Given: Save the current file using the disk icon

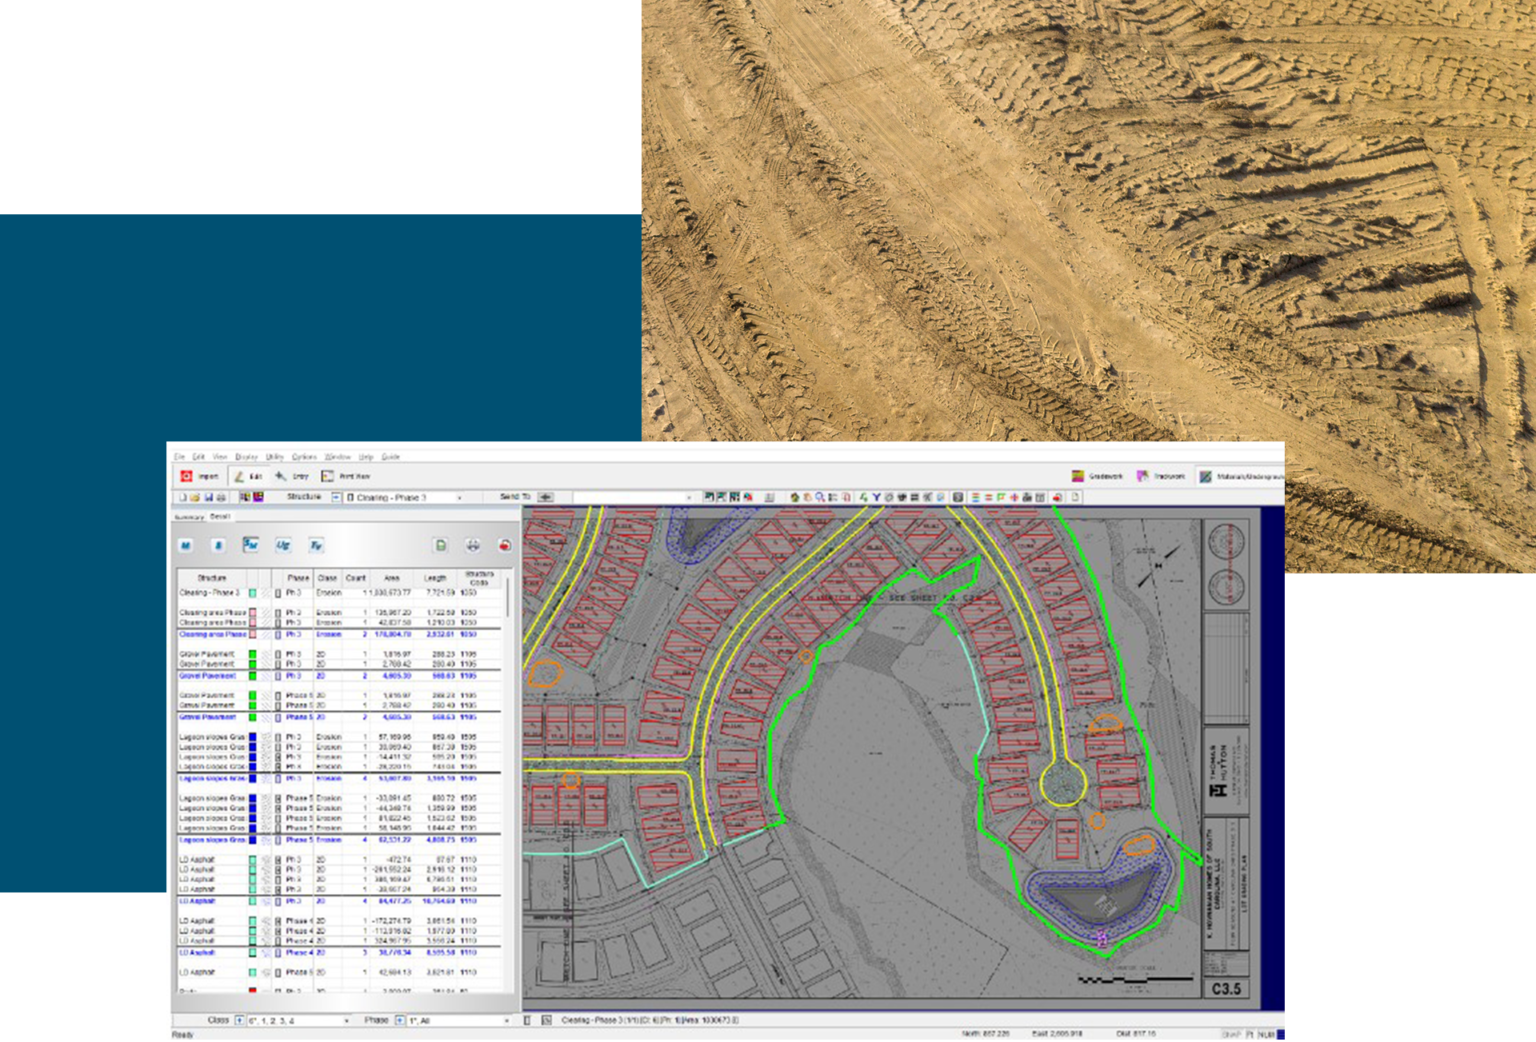Looking at the screenshot, I should tap(209, 496).
